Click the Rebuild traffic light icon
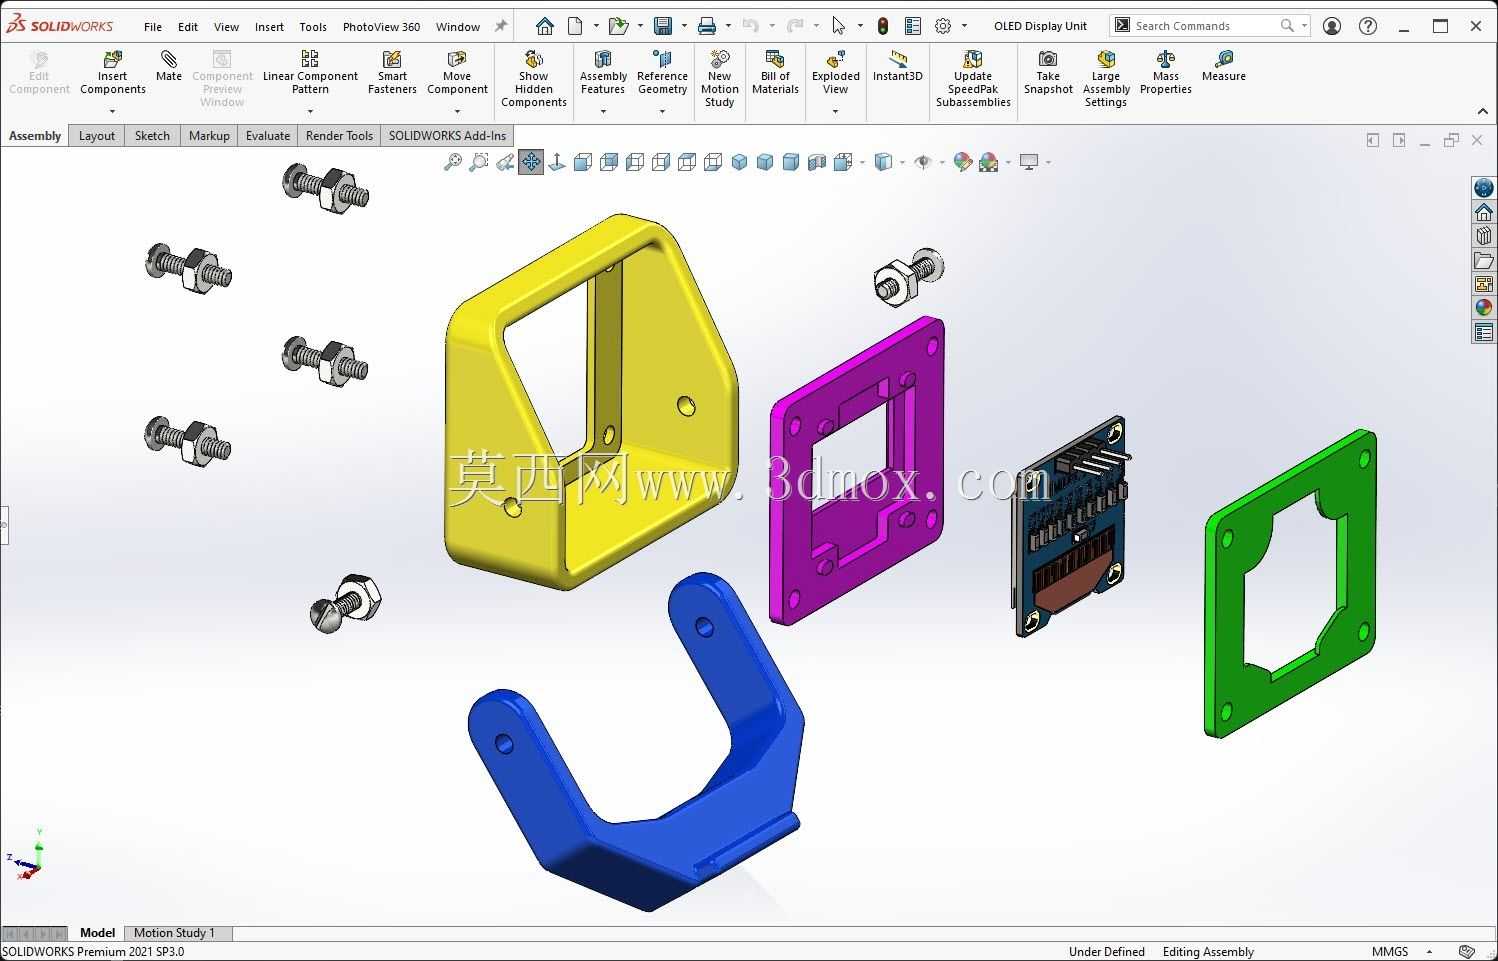 click(x=883, y=26)
